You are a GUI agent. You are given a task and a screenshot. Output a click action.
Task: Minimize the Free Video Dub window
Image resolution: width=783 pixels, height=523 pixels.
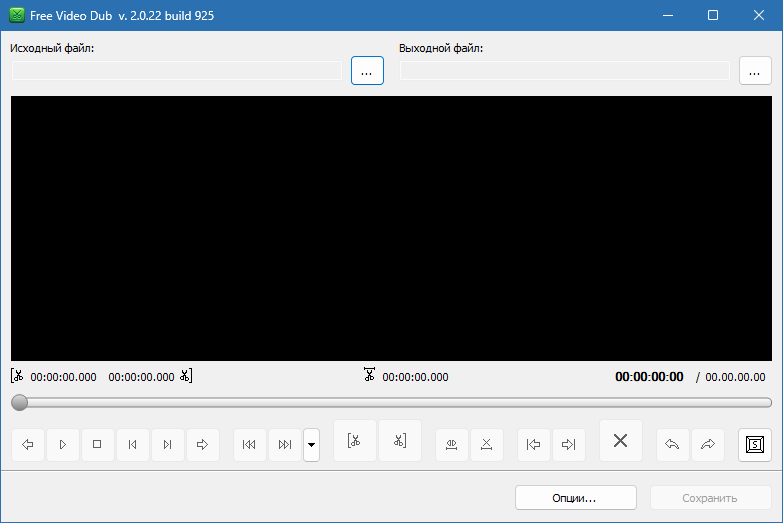point(668,15)
